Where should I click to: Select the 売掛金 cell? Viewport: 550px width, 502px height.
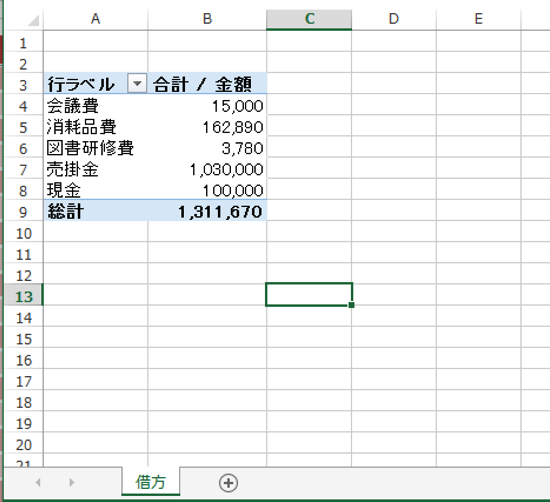pyautogui.click(x=95, y=168)
